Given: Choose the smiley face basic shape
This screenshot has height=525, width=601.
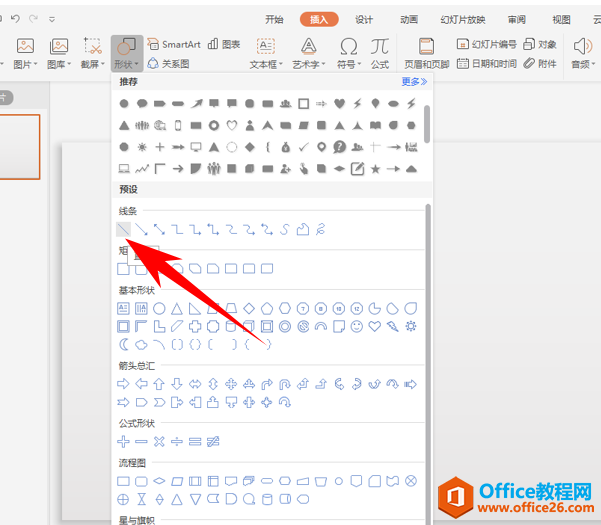Looking at the screenshot, I should (x=357, y=326).
